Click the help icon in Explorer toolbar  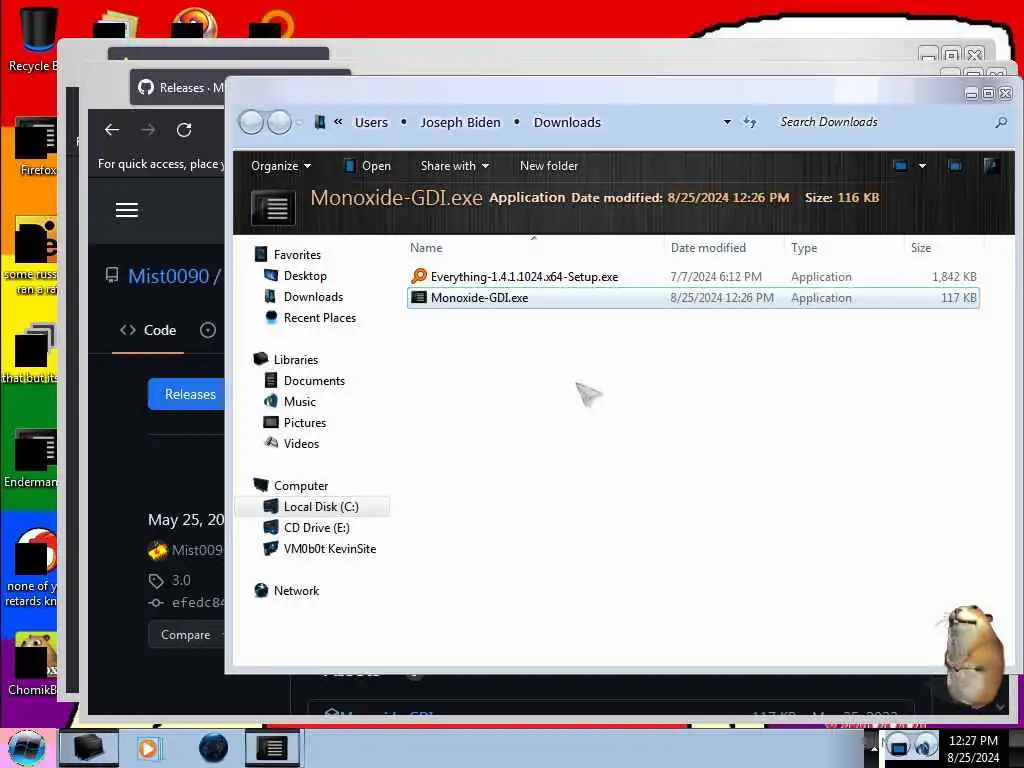click(991, 166)
